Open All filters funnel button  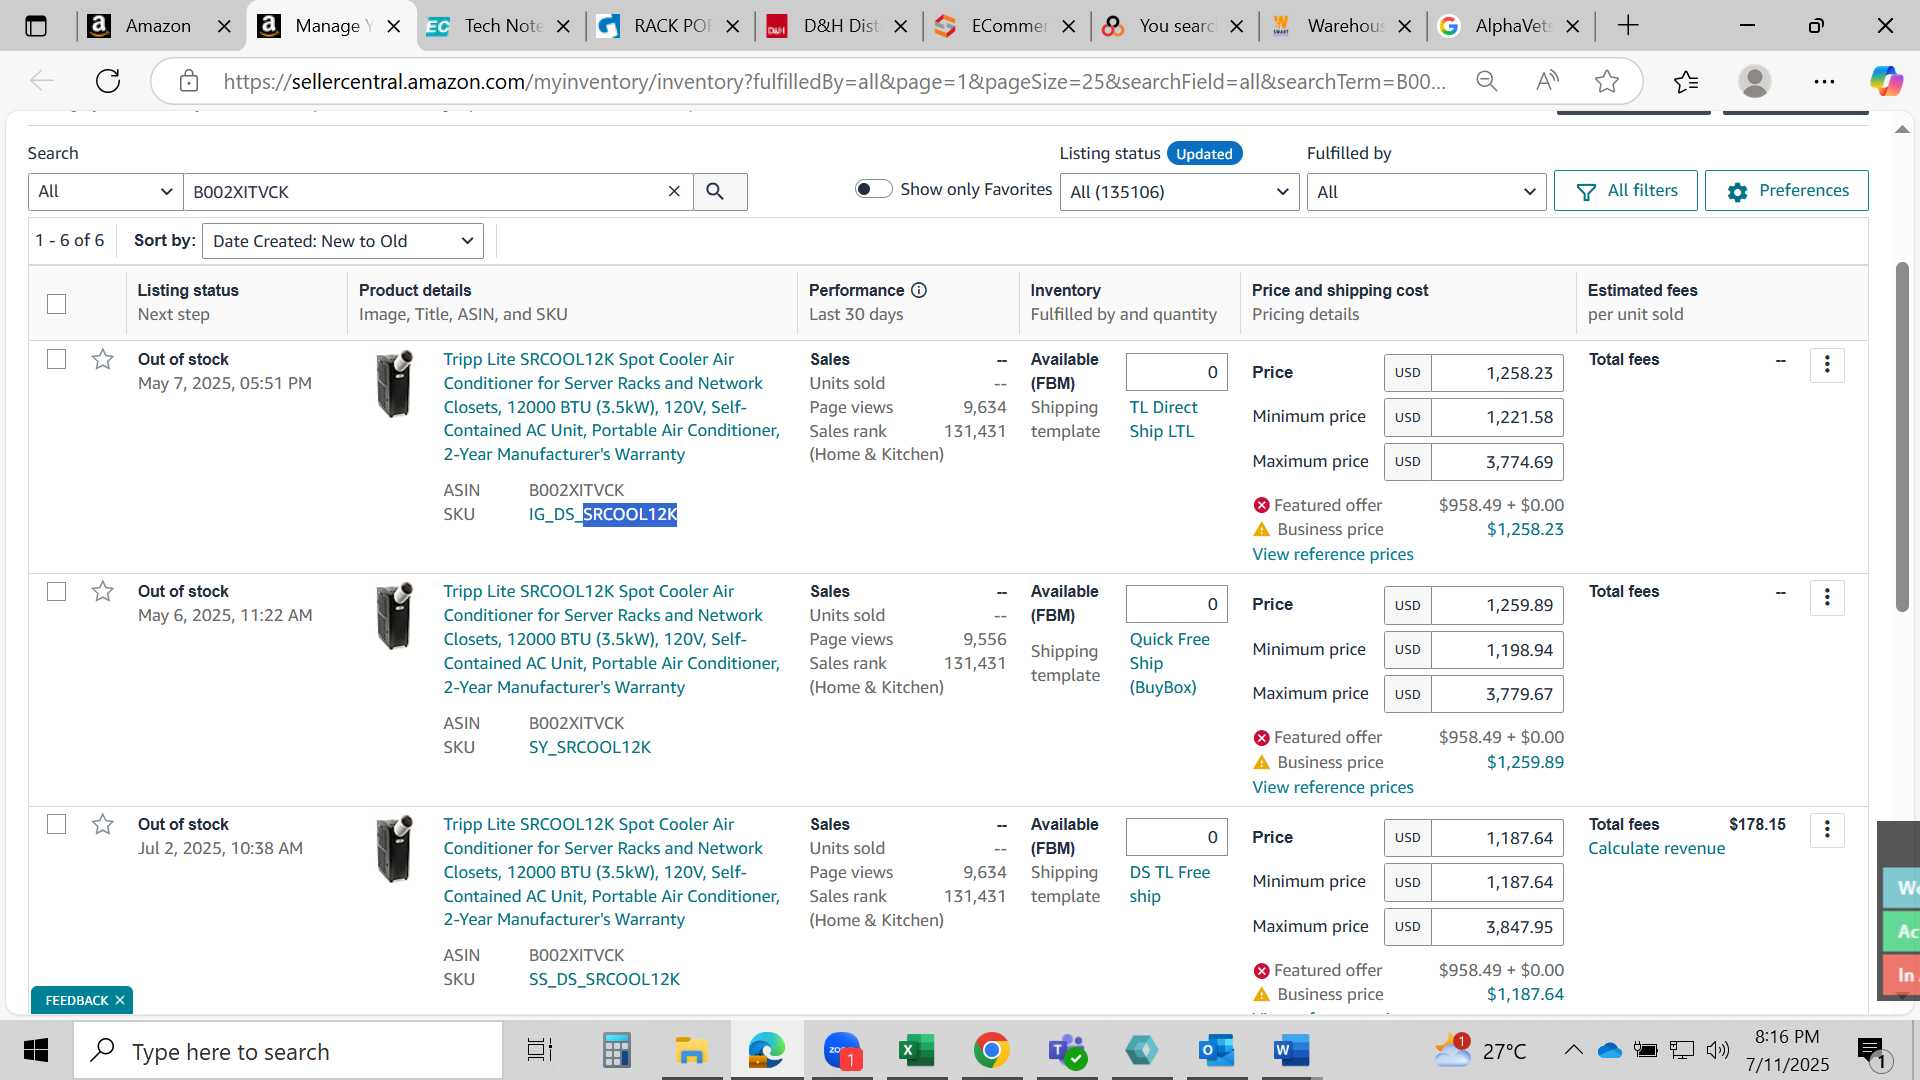1625,190
